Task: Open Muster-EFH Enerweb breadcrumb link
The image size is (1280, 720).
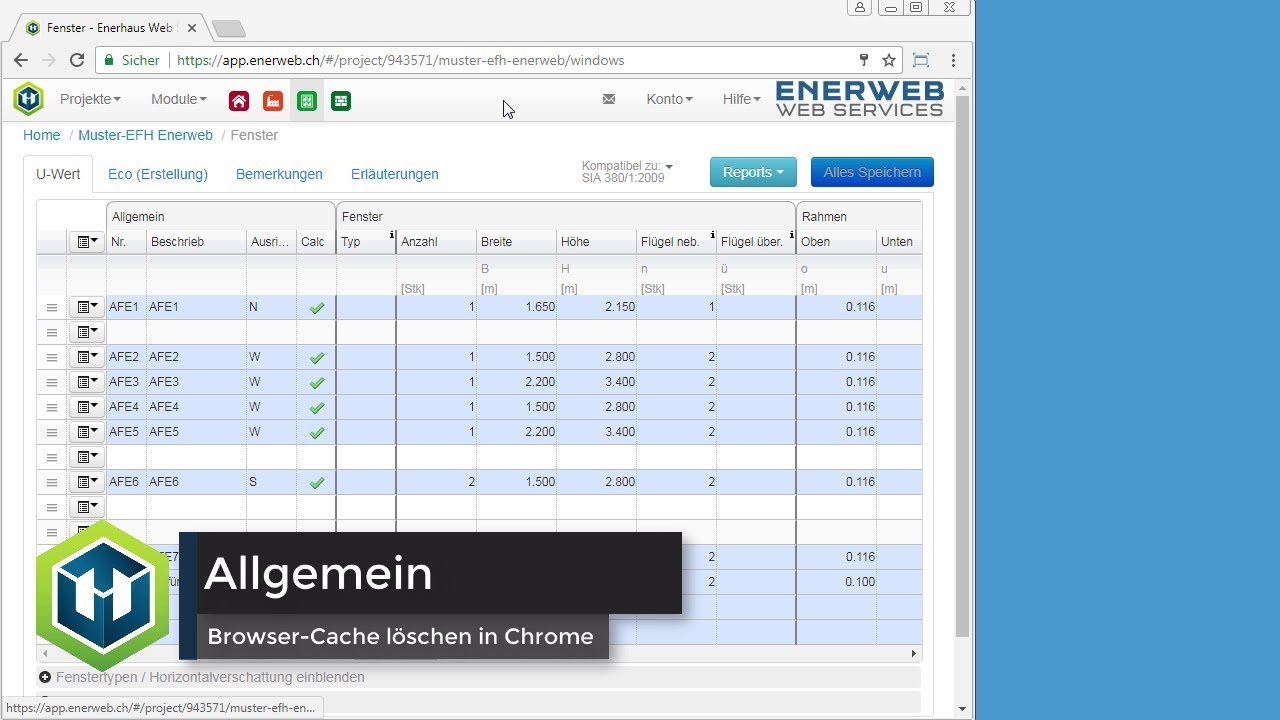Action: coord(146,135)
